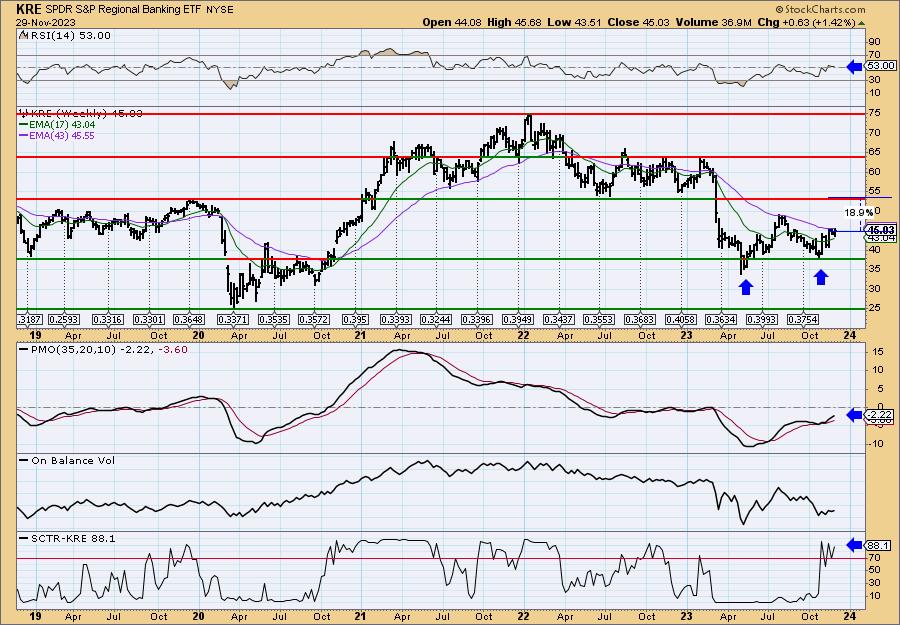Click the 0.3393 dividend value box

tap(396, 319)
